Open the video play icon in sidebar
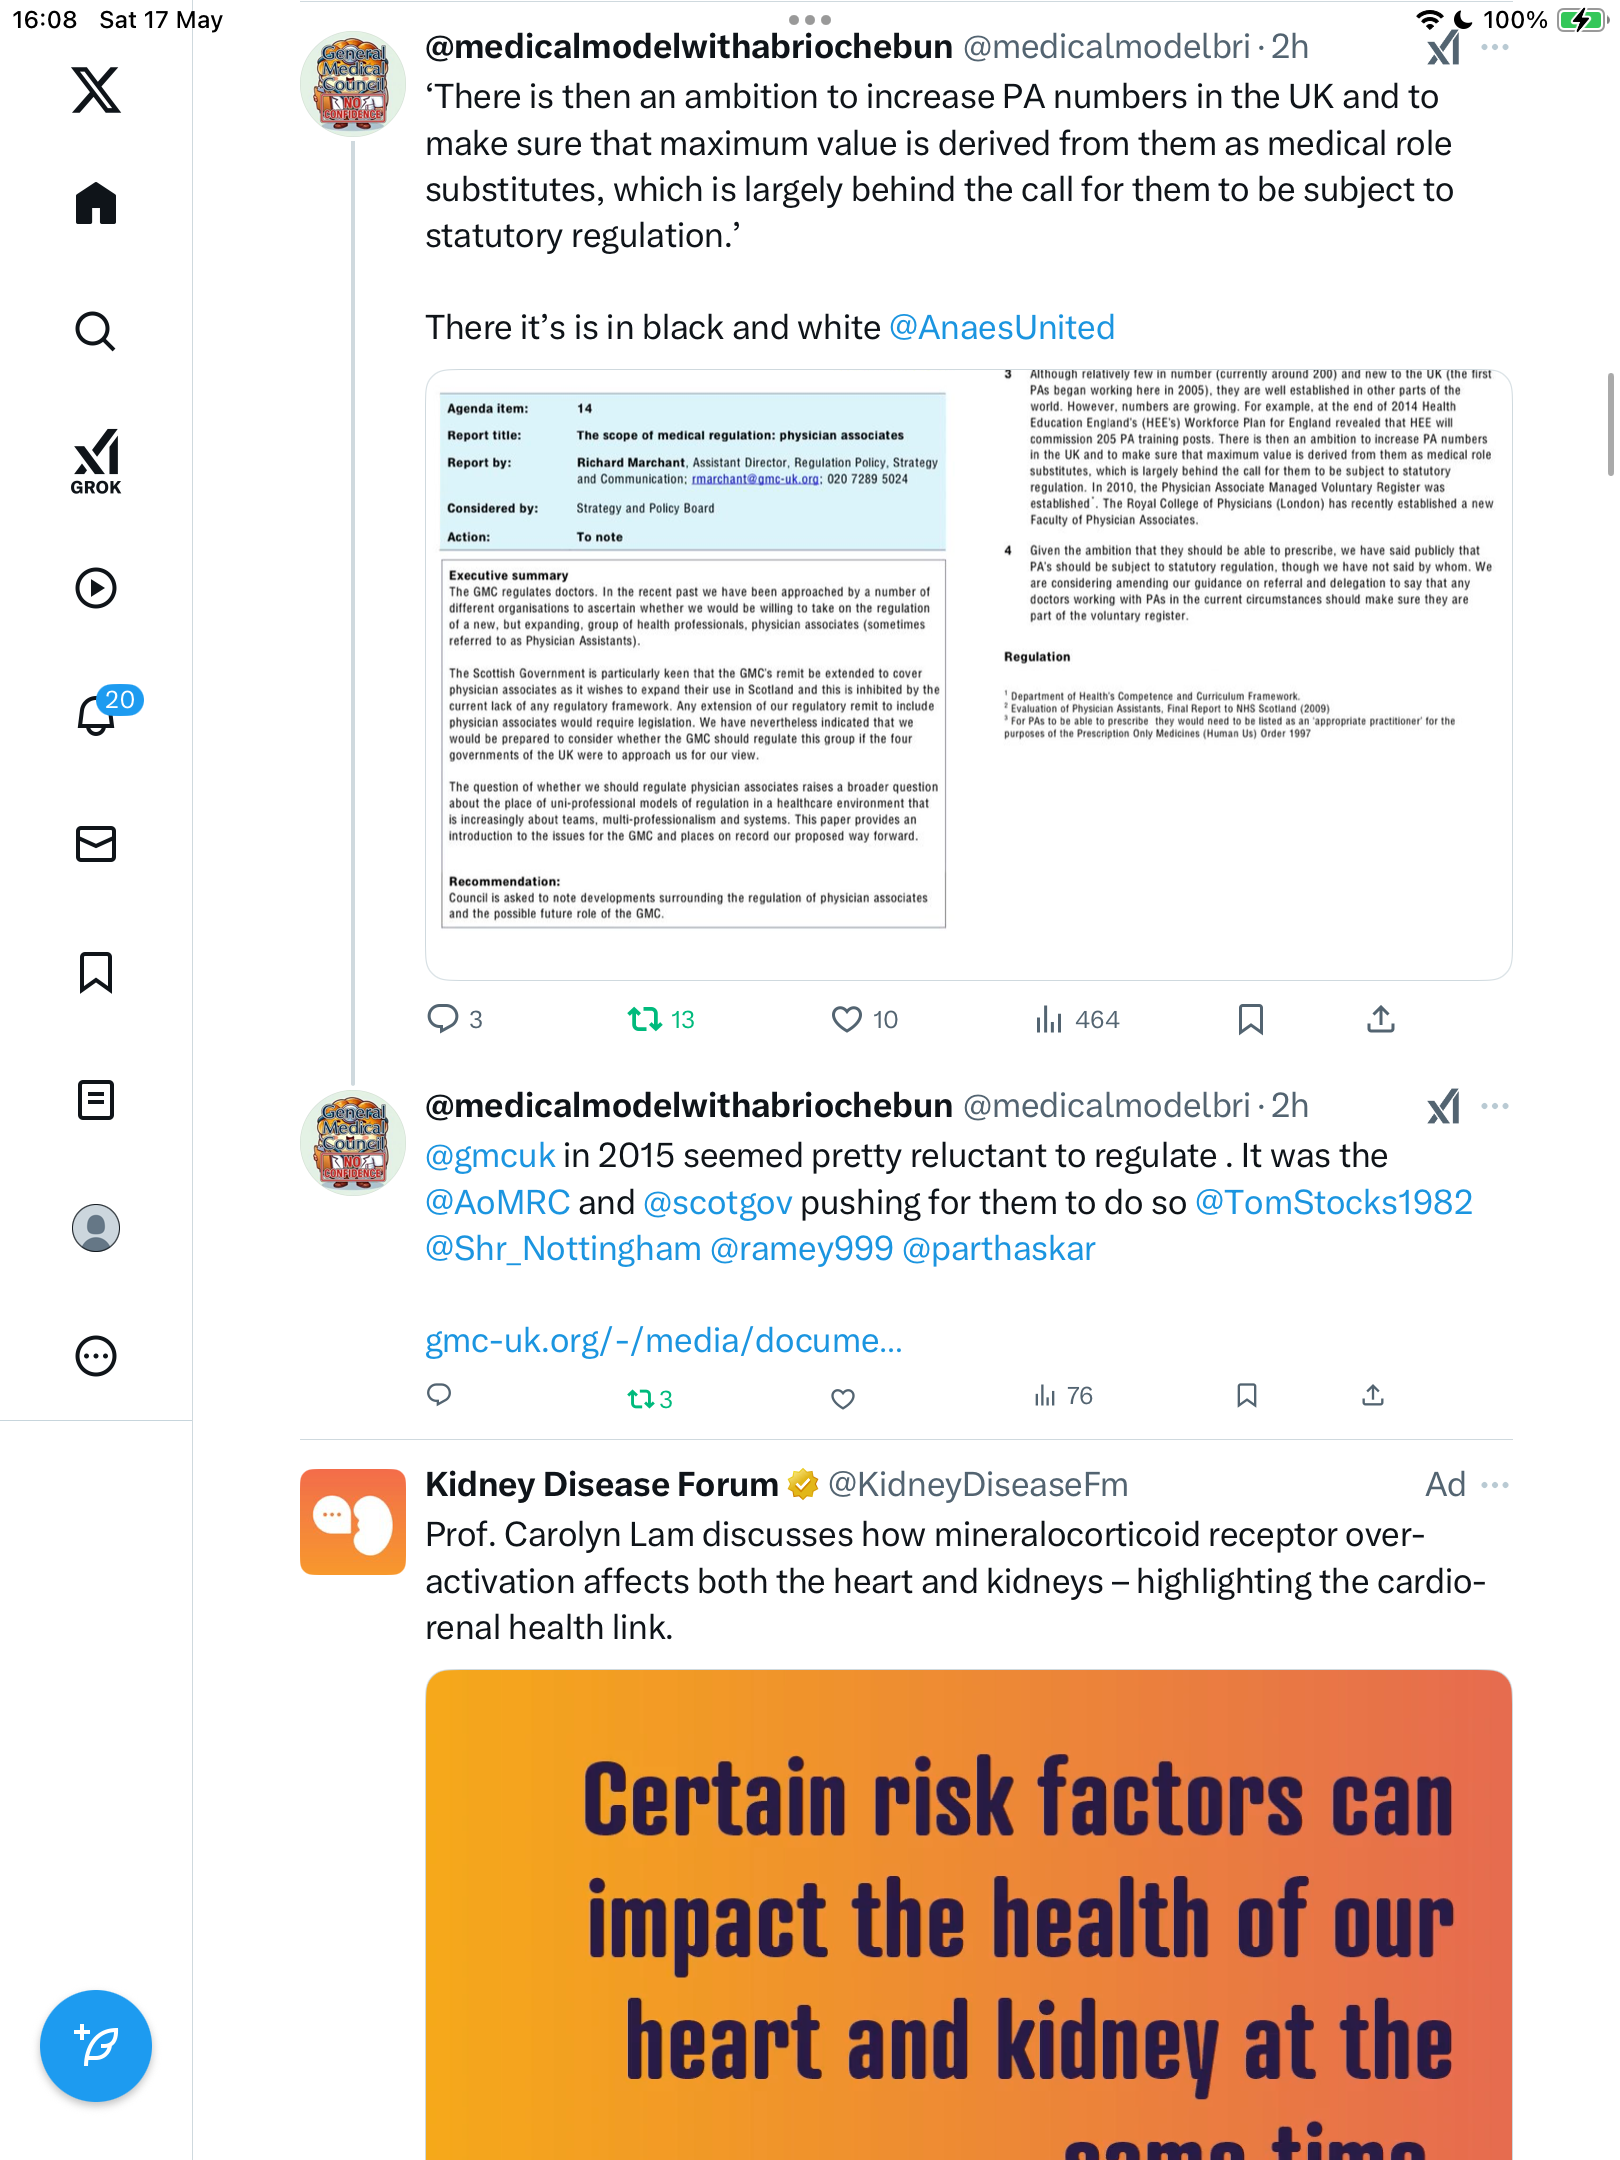 96,588
